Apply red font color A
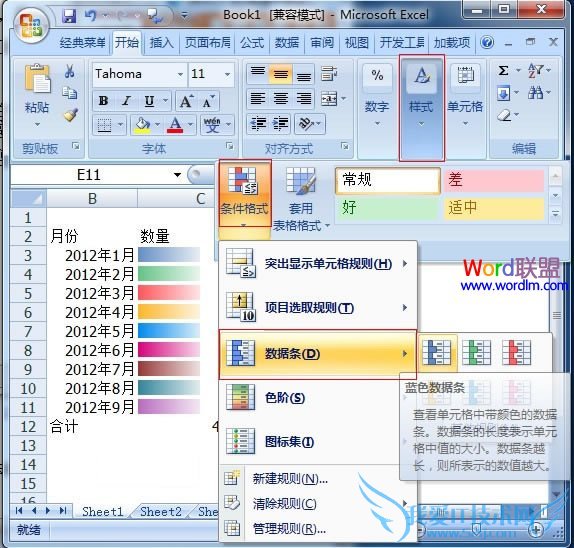 click(175, 125)
